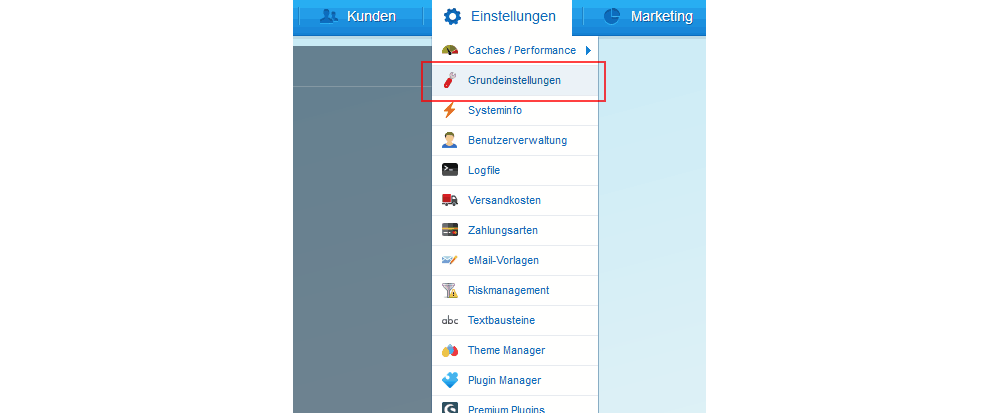Screen dimensions: 1000x413
Task: Click the Einstellungen gear icon
Action: [452, 17]
